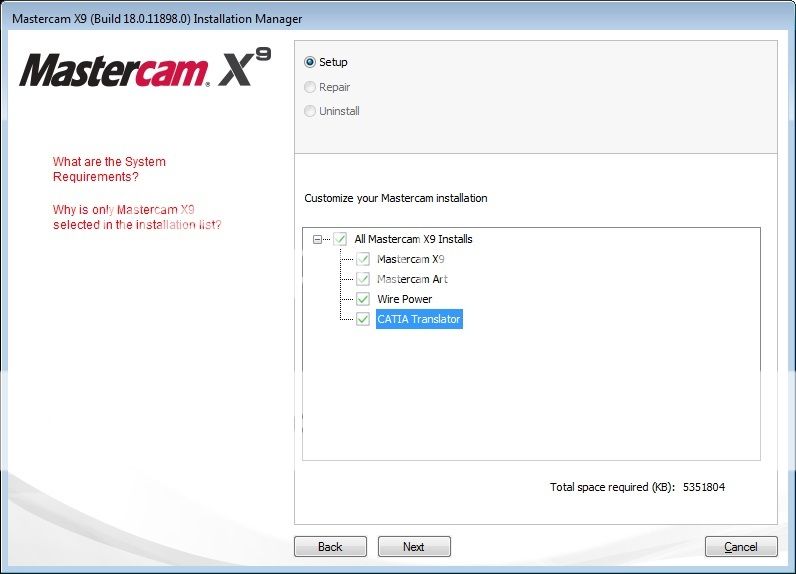The height and width of the screenshot is (574, 796).
Task: Uncheck the CATIA Translator checkbox
Action: click(x=363, y=319)
